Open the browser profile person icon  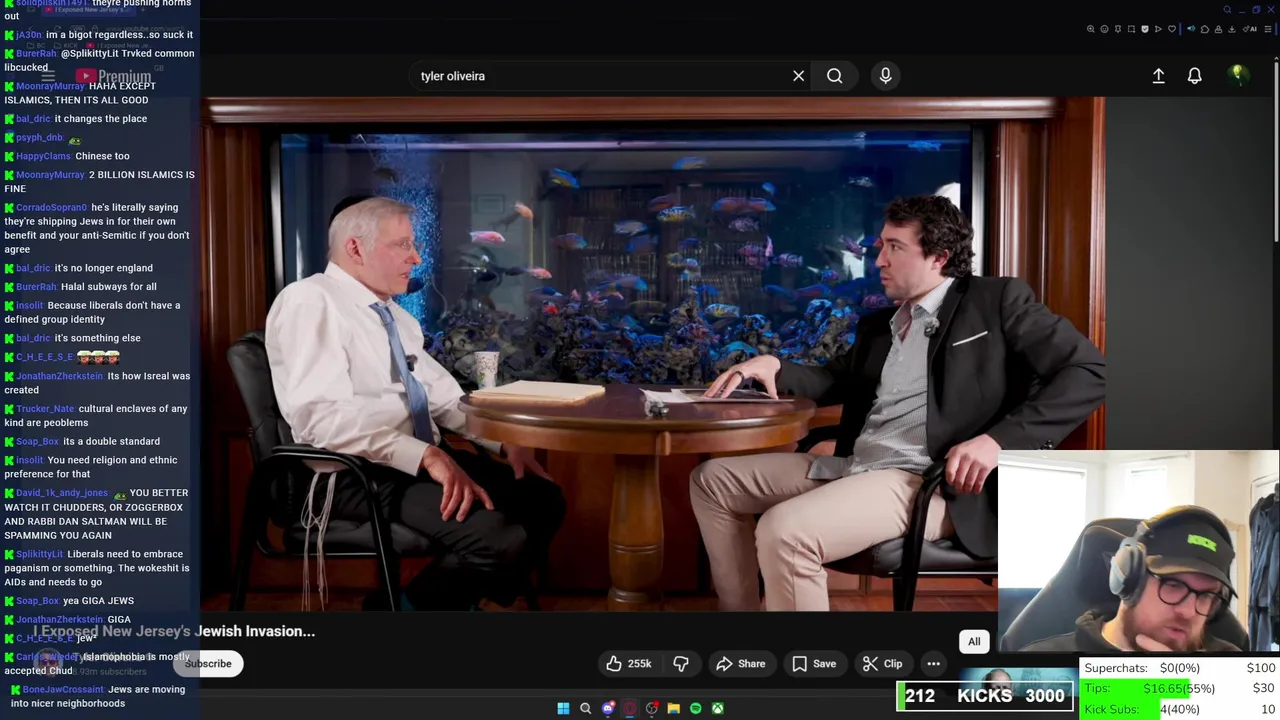coord(1218,29)
